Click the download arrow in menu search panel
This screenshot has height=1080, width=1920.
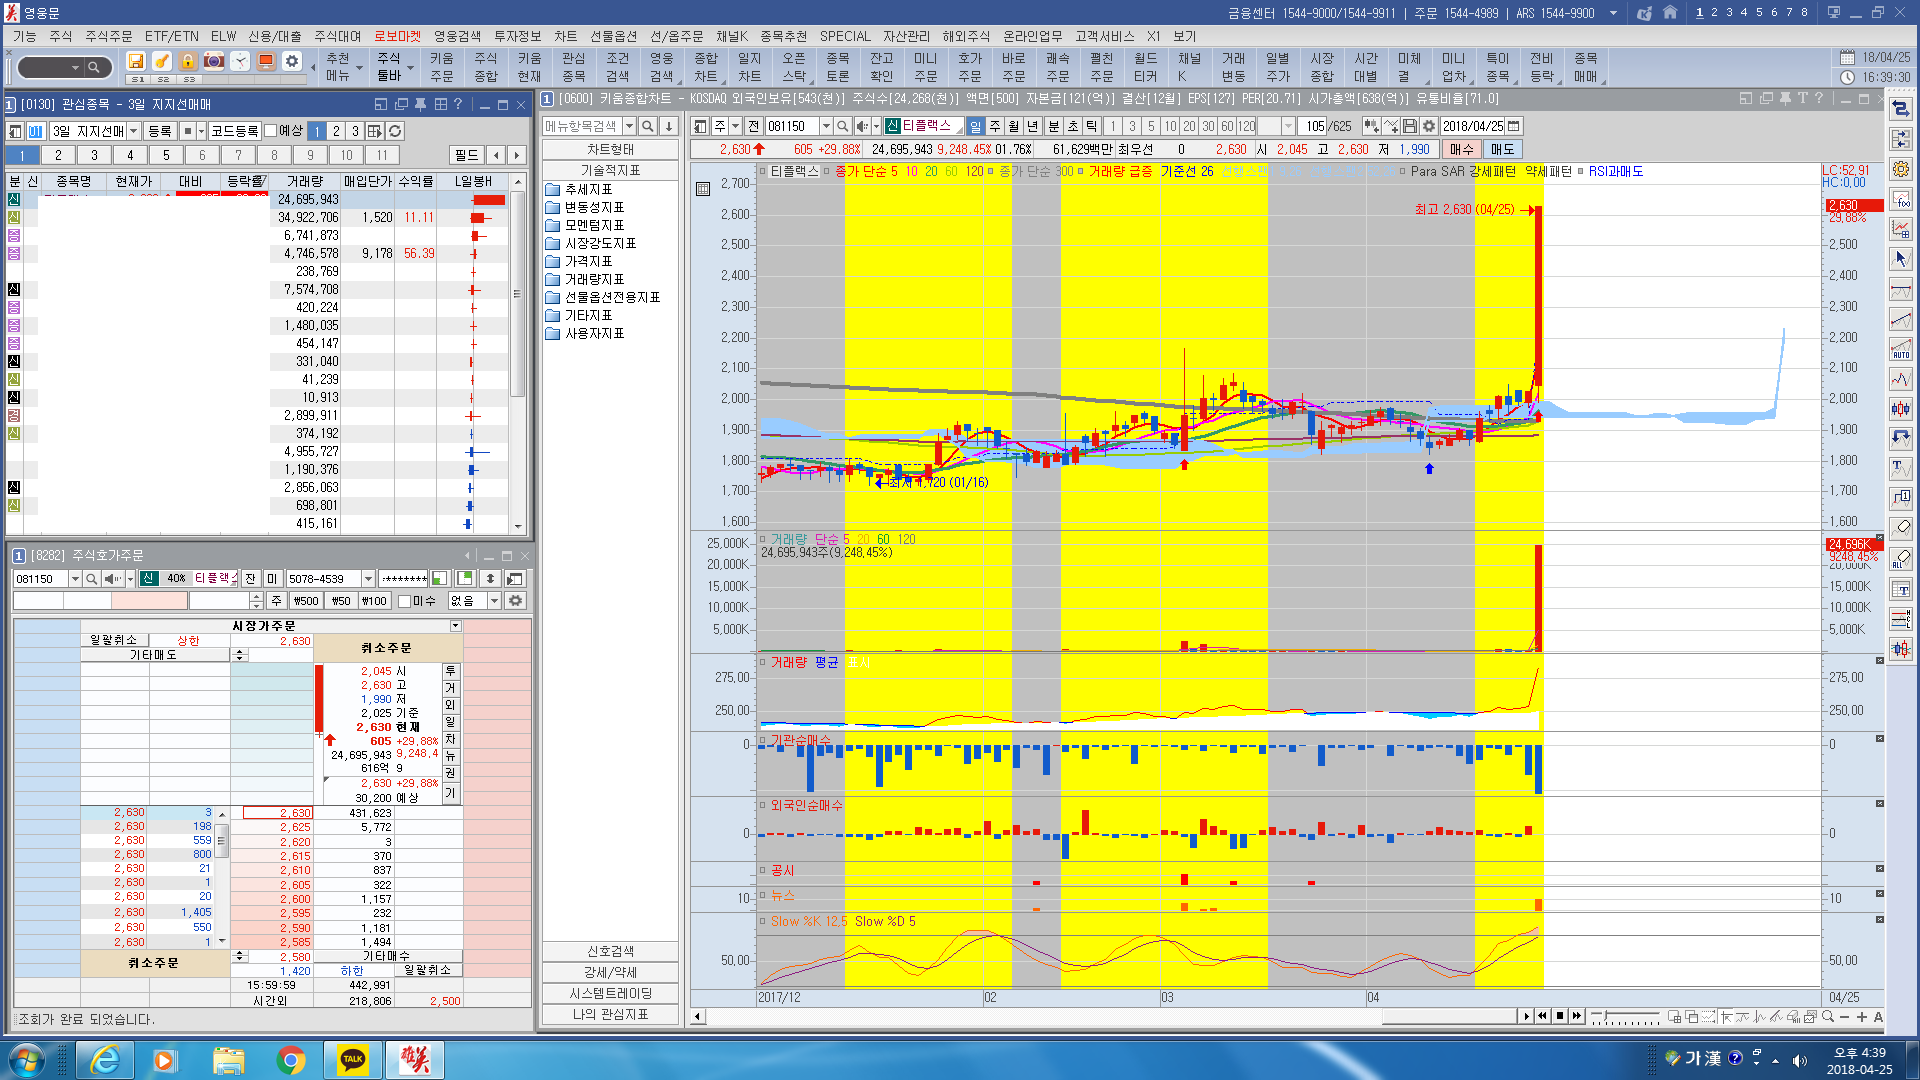[669, 126]
